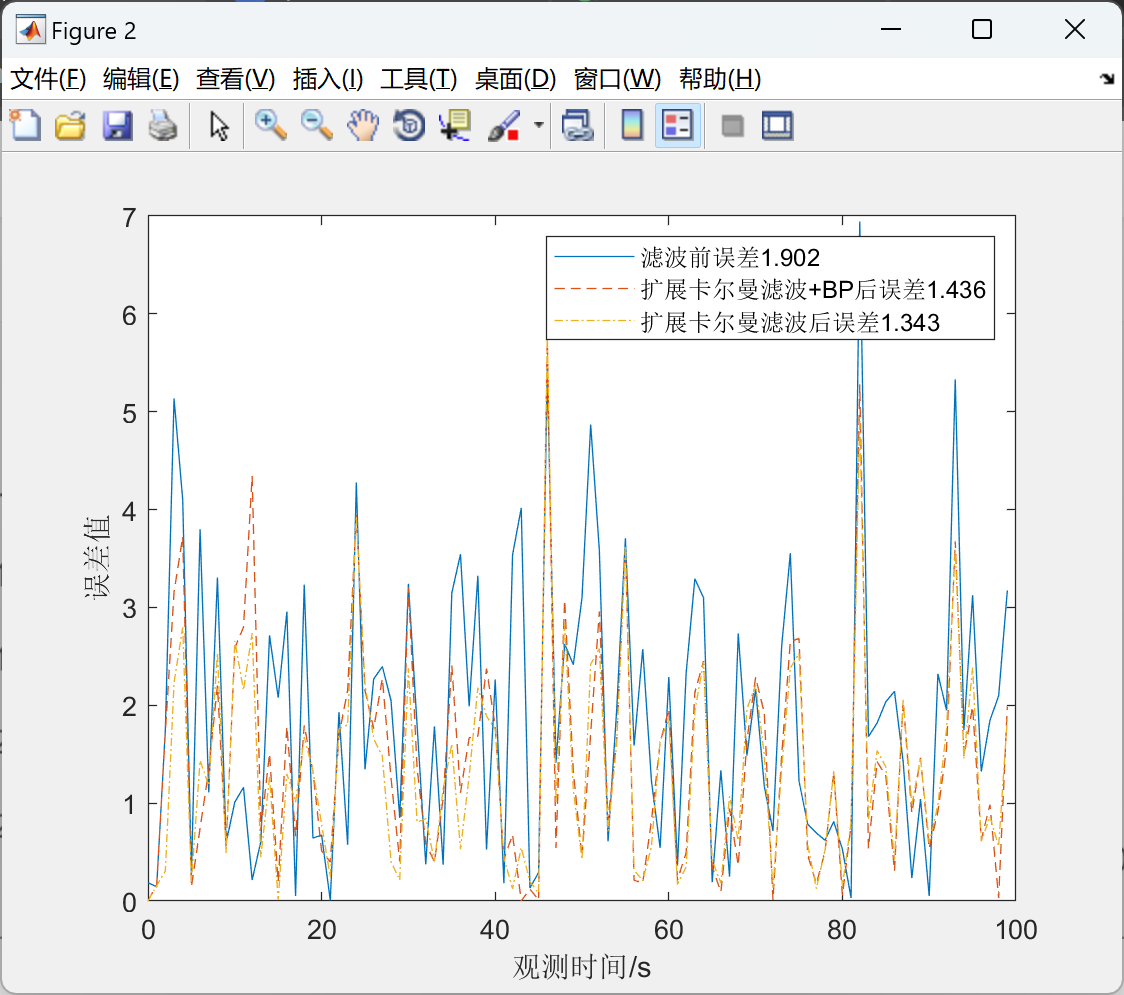Screen dimensions: 1124x995
Task: Click the x-axis label 观测时间/s
Action: 581,967
